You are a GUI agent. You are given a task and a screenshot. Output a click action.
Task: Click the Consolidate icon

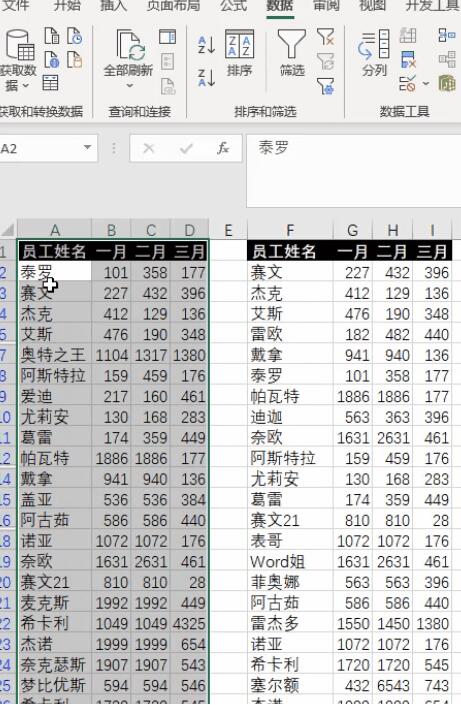coord(446,35)
